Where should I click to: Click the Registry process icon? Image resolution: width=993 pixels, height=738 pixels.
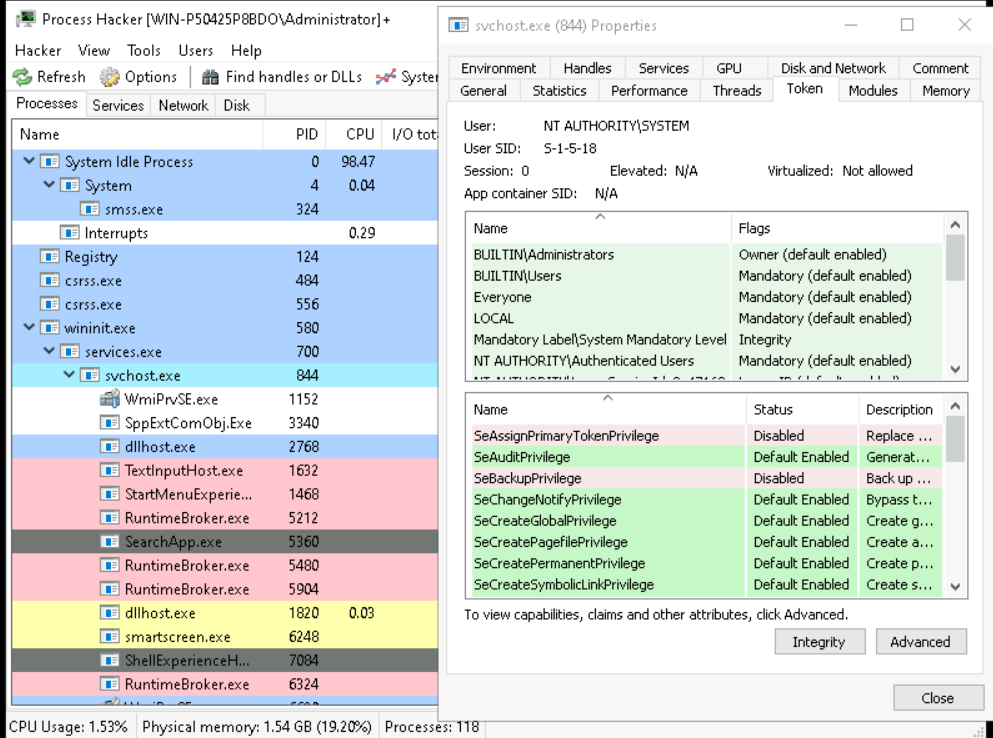(50, 257)
